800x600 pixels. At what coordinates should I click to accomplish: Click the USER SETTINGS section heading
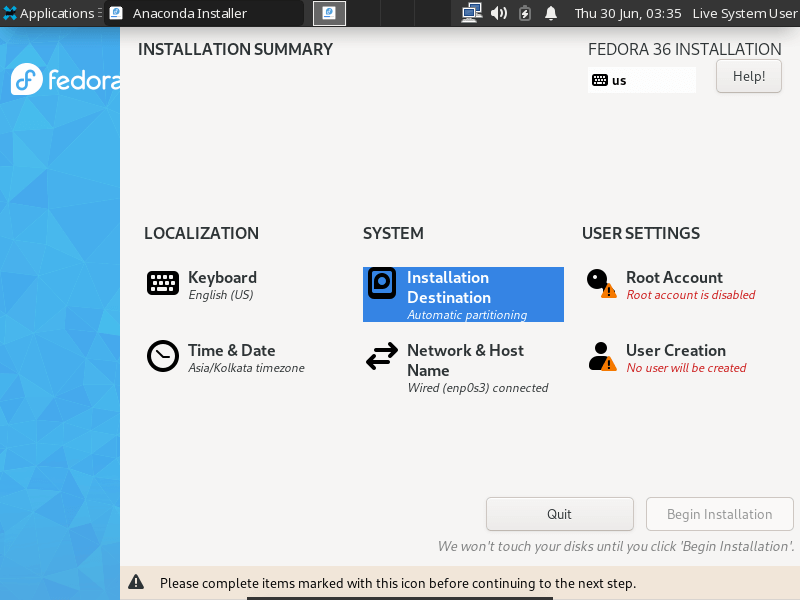coord(641,233)
